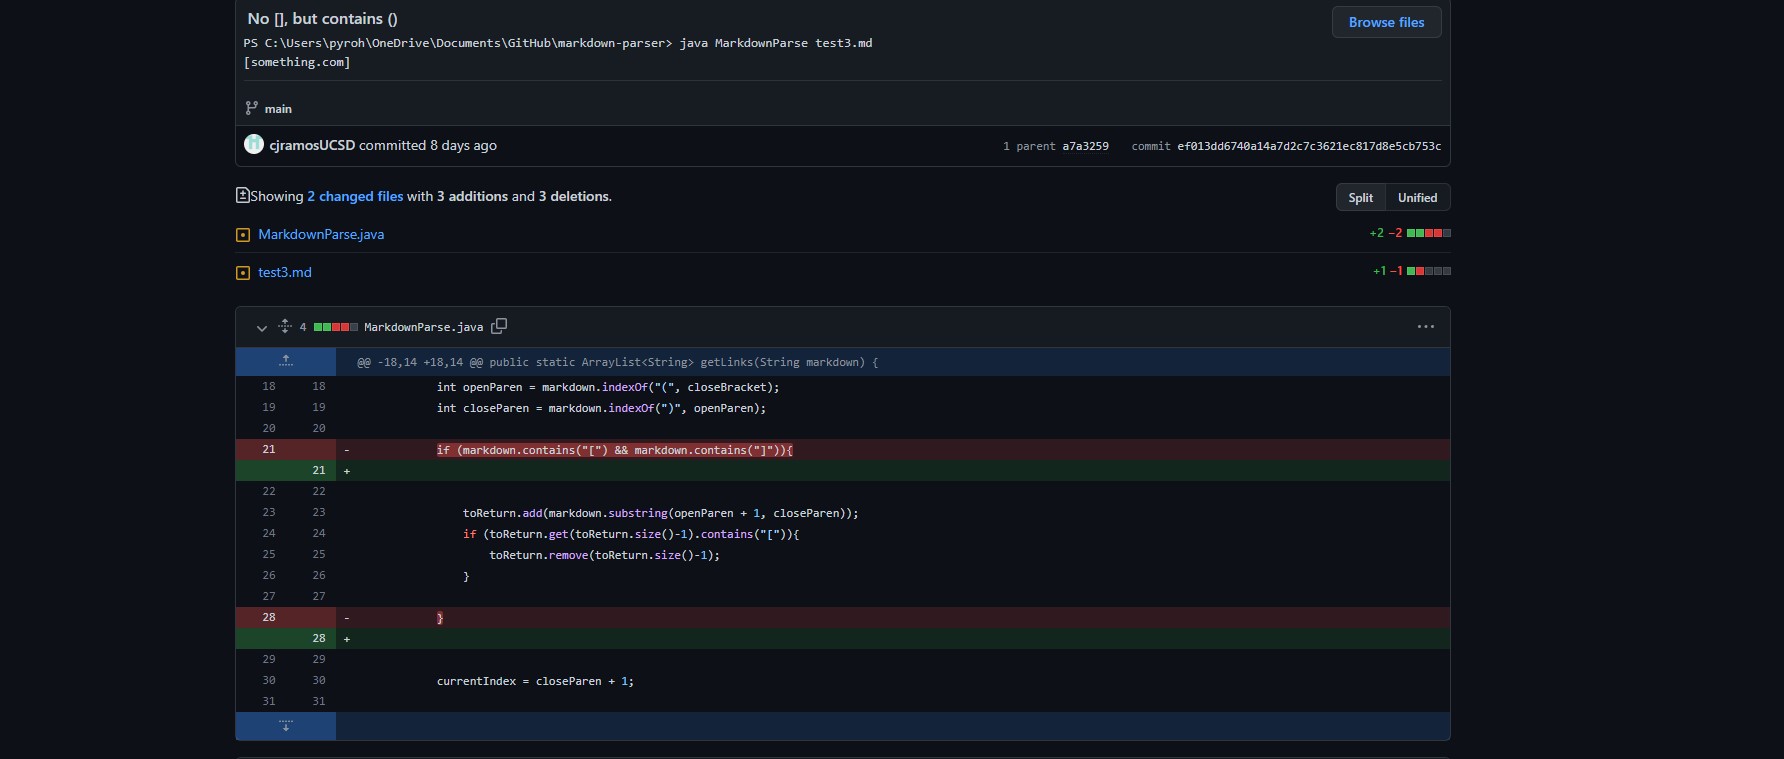Click the modified icon next to MarkdownParse.java
This screenshot has width=1784, height=759.
click(242, 234)
